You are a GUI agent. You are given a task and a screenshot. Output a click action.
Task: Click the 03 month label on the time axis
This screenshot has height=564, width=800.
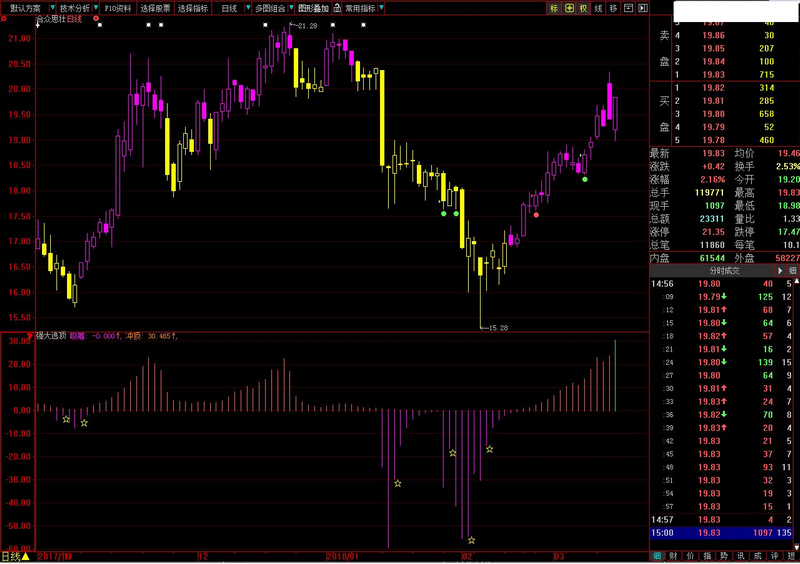click(559, 556)
